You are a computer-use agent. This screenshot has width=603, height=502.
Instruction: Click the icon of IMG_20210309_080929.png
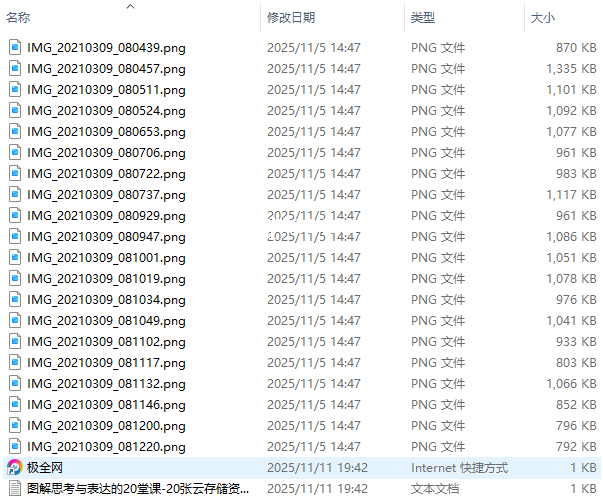click(x=15, y=215)
